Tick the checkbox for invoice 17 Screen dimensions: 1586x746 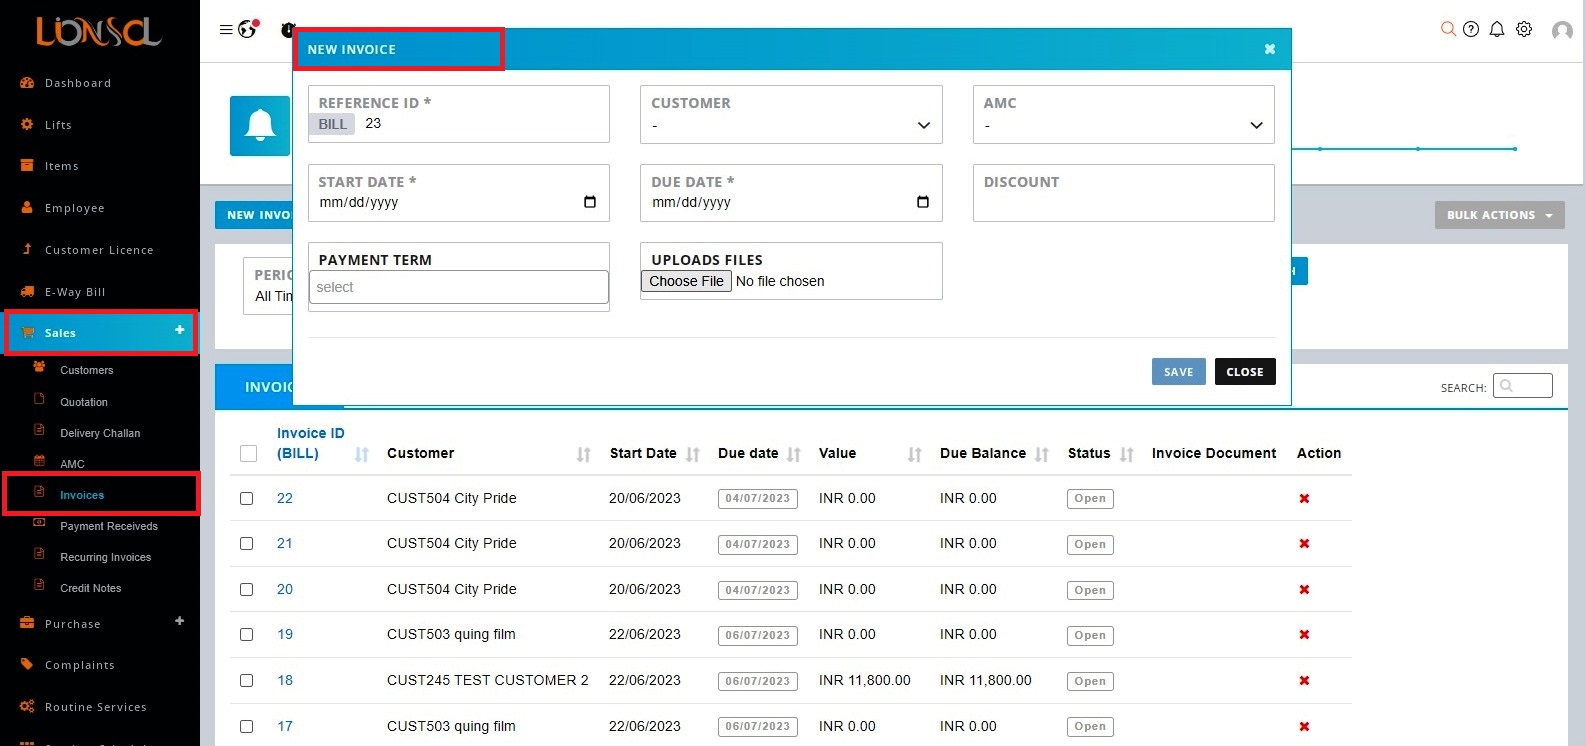tap(247, 727)
